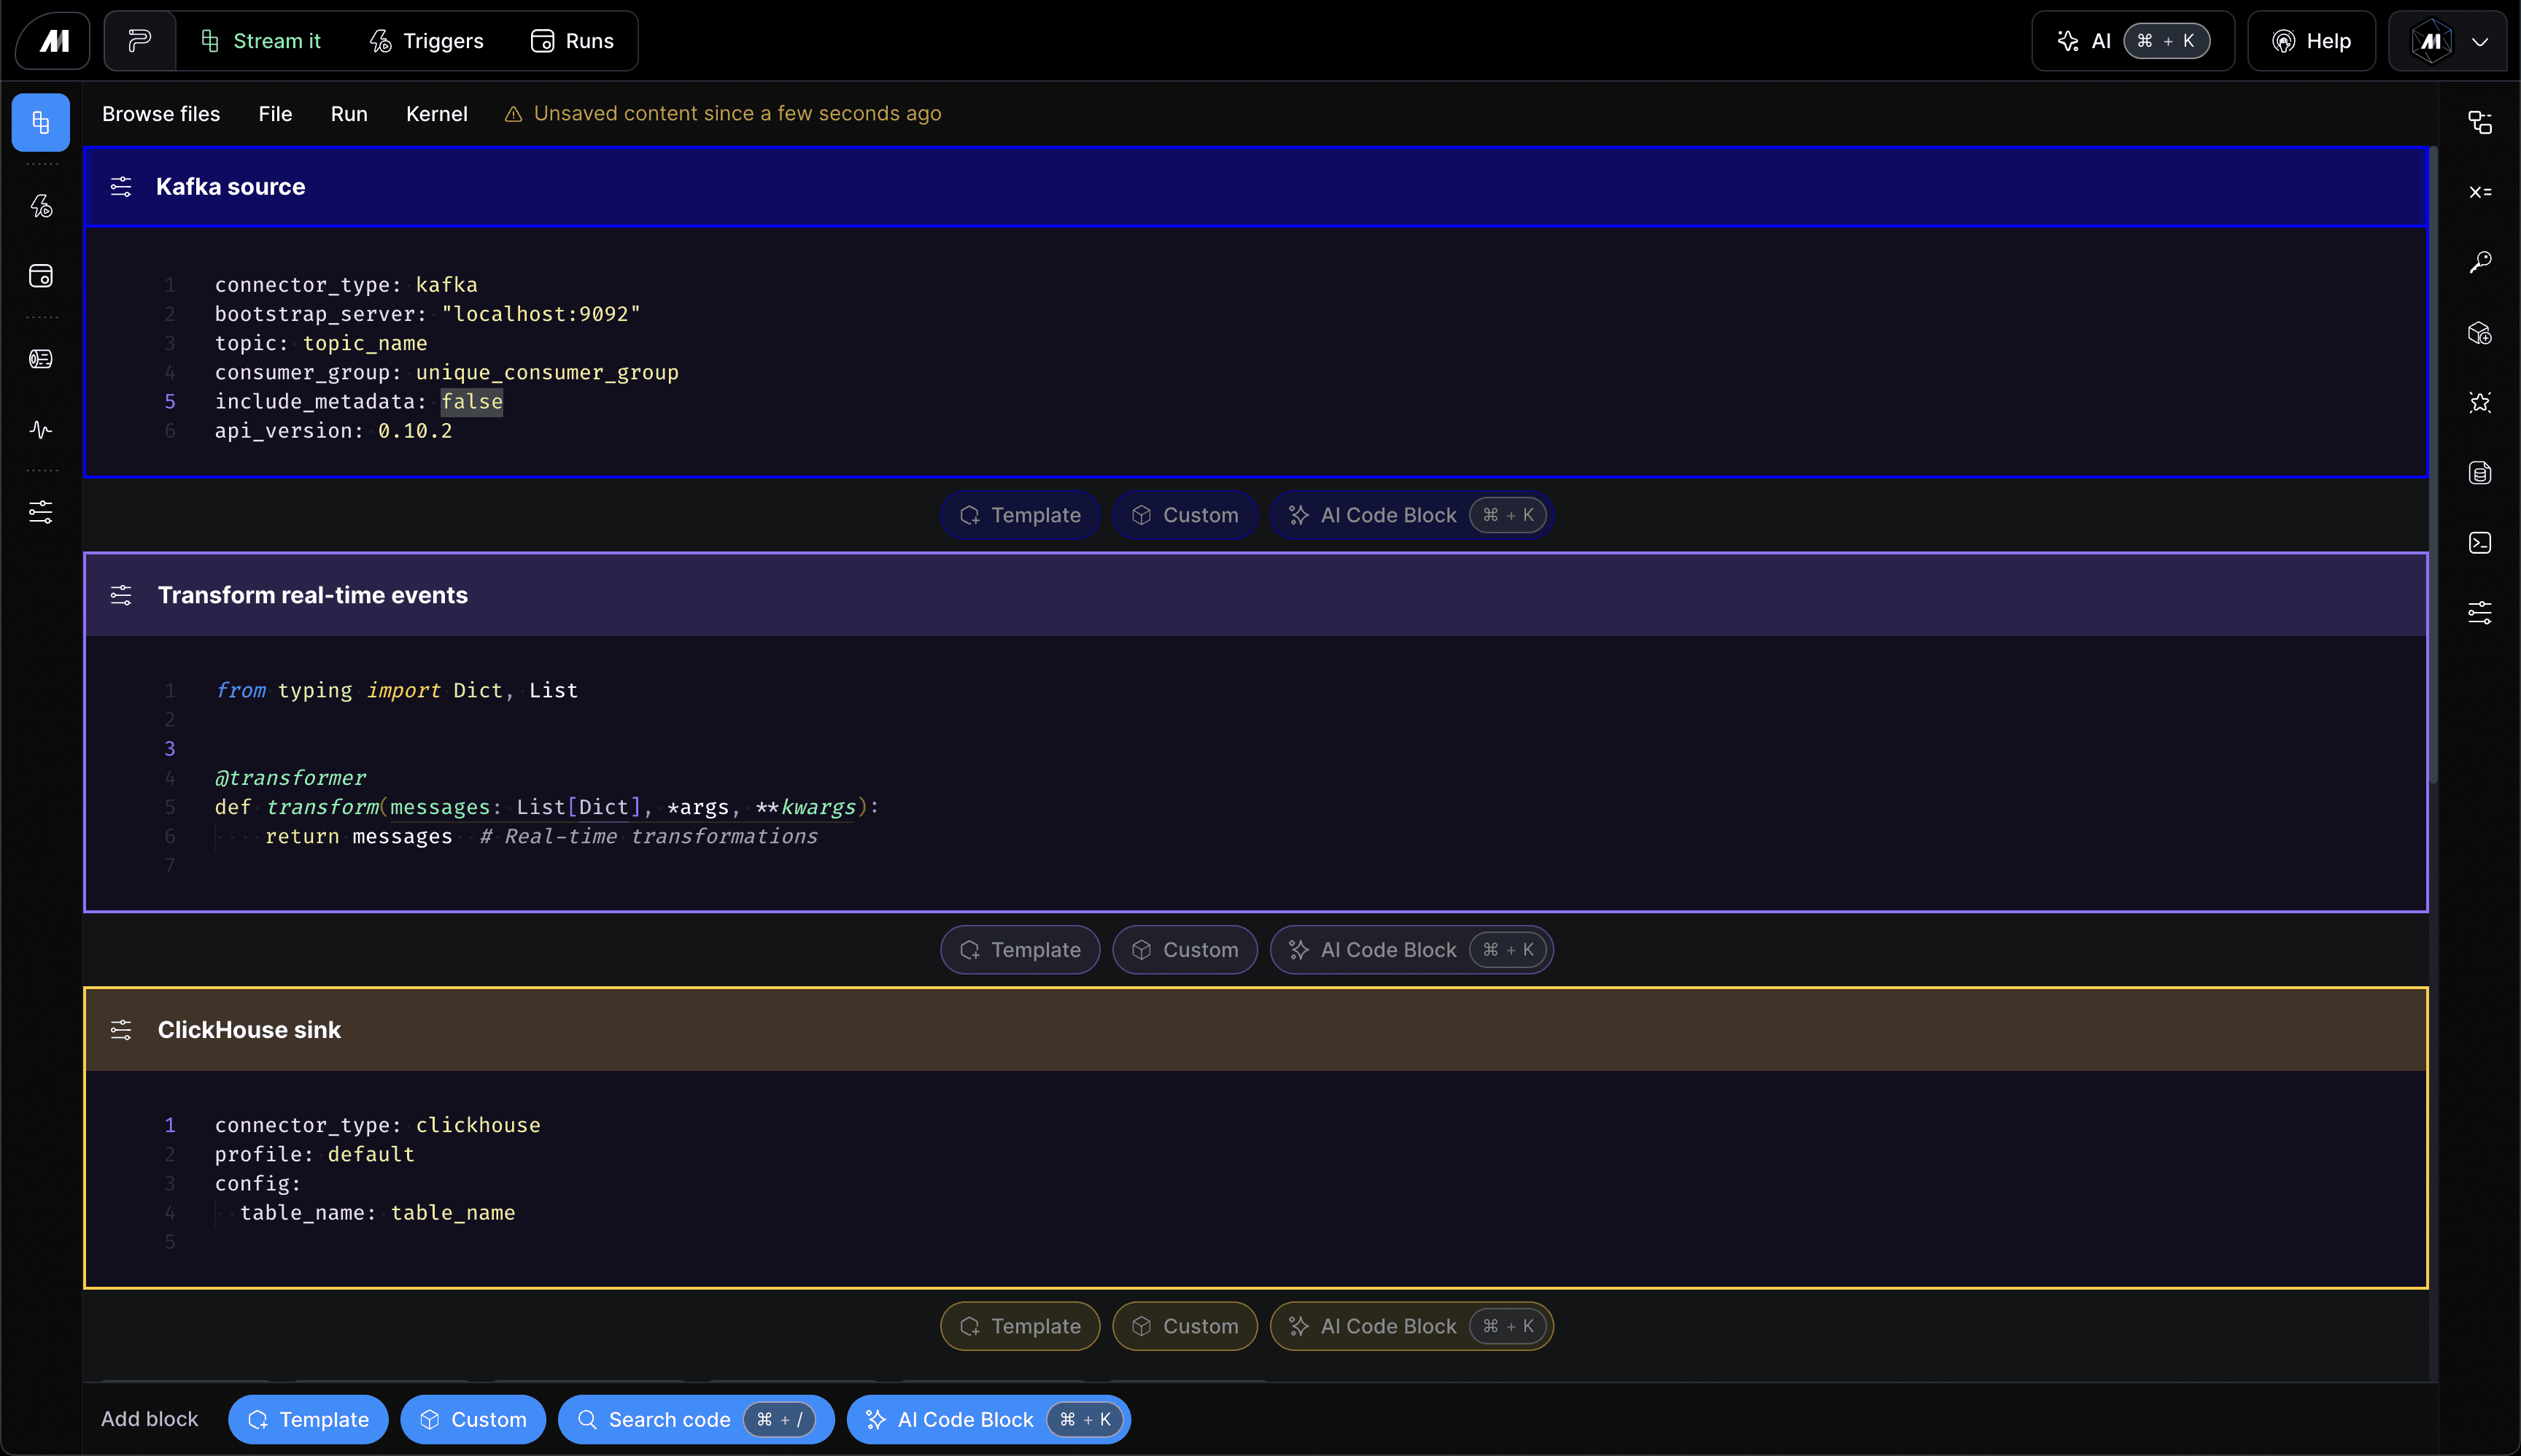This screenshot has width=2521, height=1456.
Task: Open the Help button
Action: (2311, 41)
